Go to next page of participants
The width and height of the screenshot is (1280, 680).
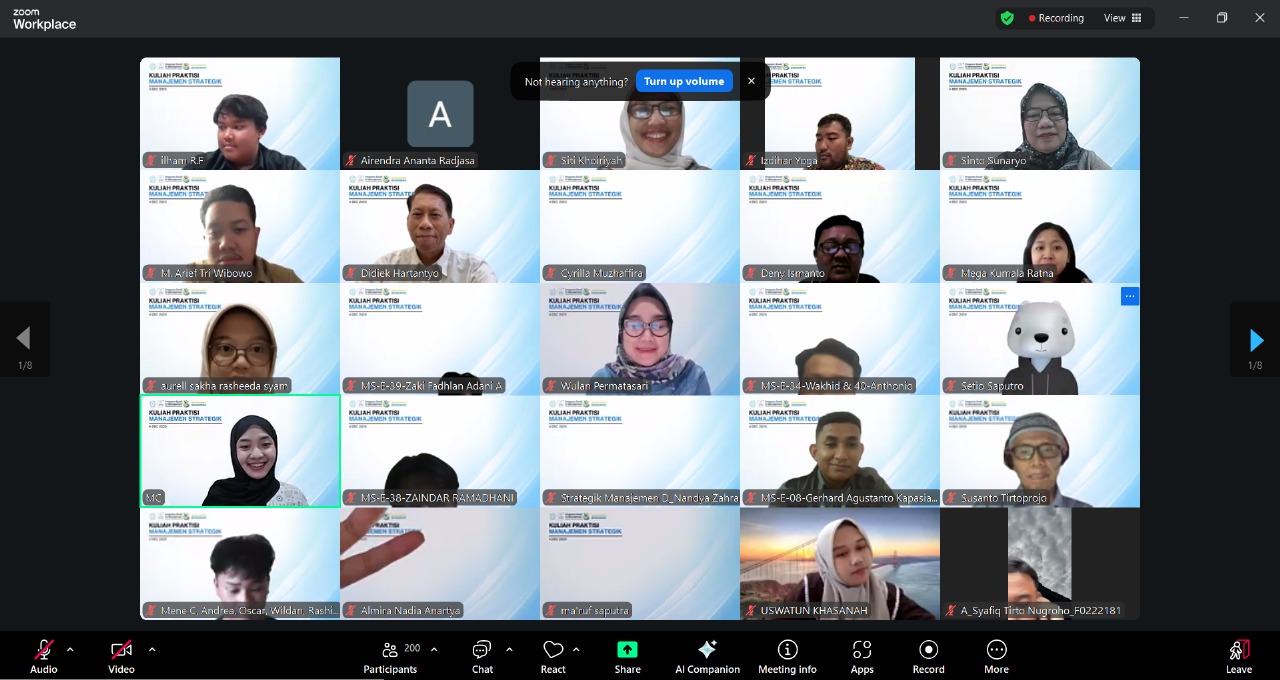[x=1256, y=340]
